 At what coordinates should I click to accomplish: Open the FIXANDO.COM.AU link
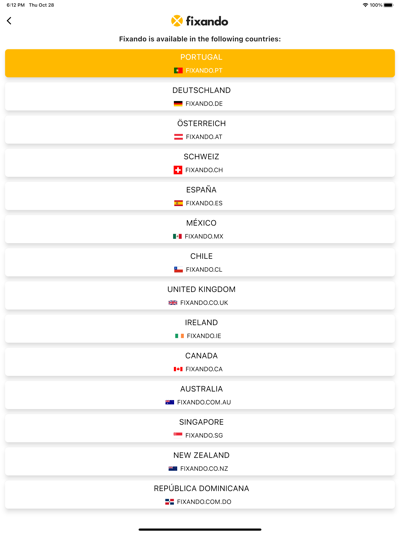[204, 402]
